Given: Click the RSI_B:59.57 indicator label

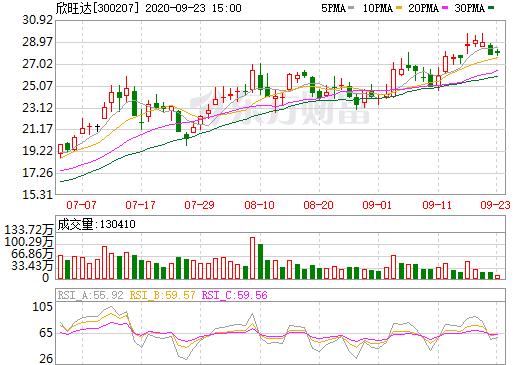Looking at the screenshot, I should click(163, 295).
